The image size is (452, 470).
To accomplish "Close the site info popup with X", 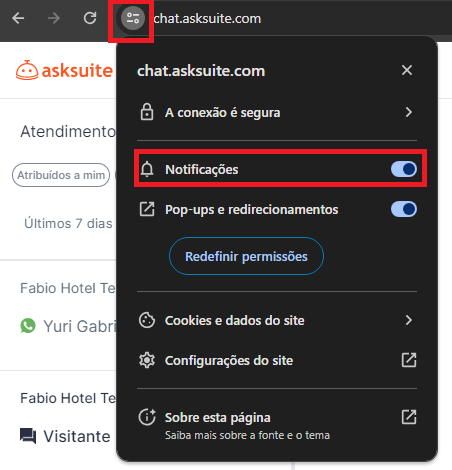I will pos(407,70).
